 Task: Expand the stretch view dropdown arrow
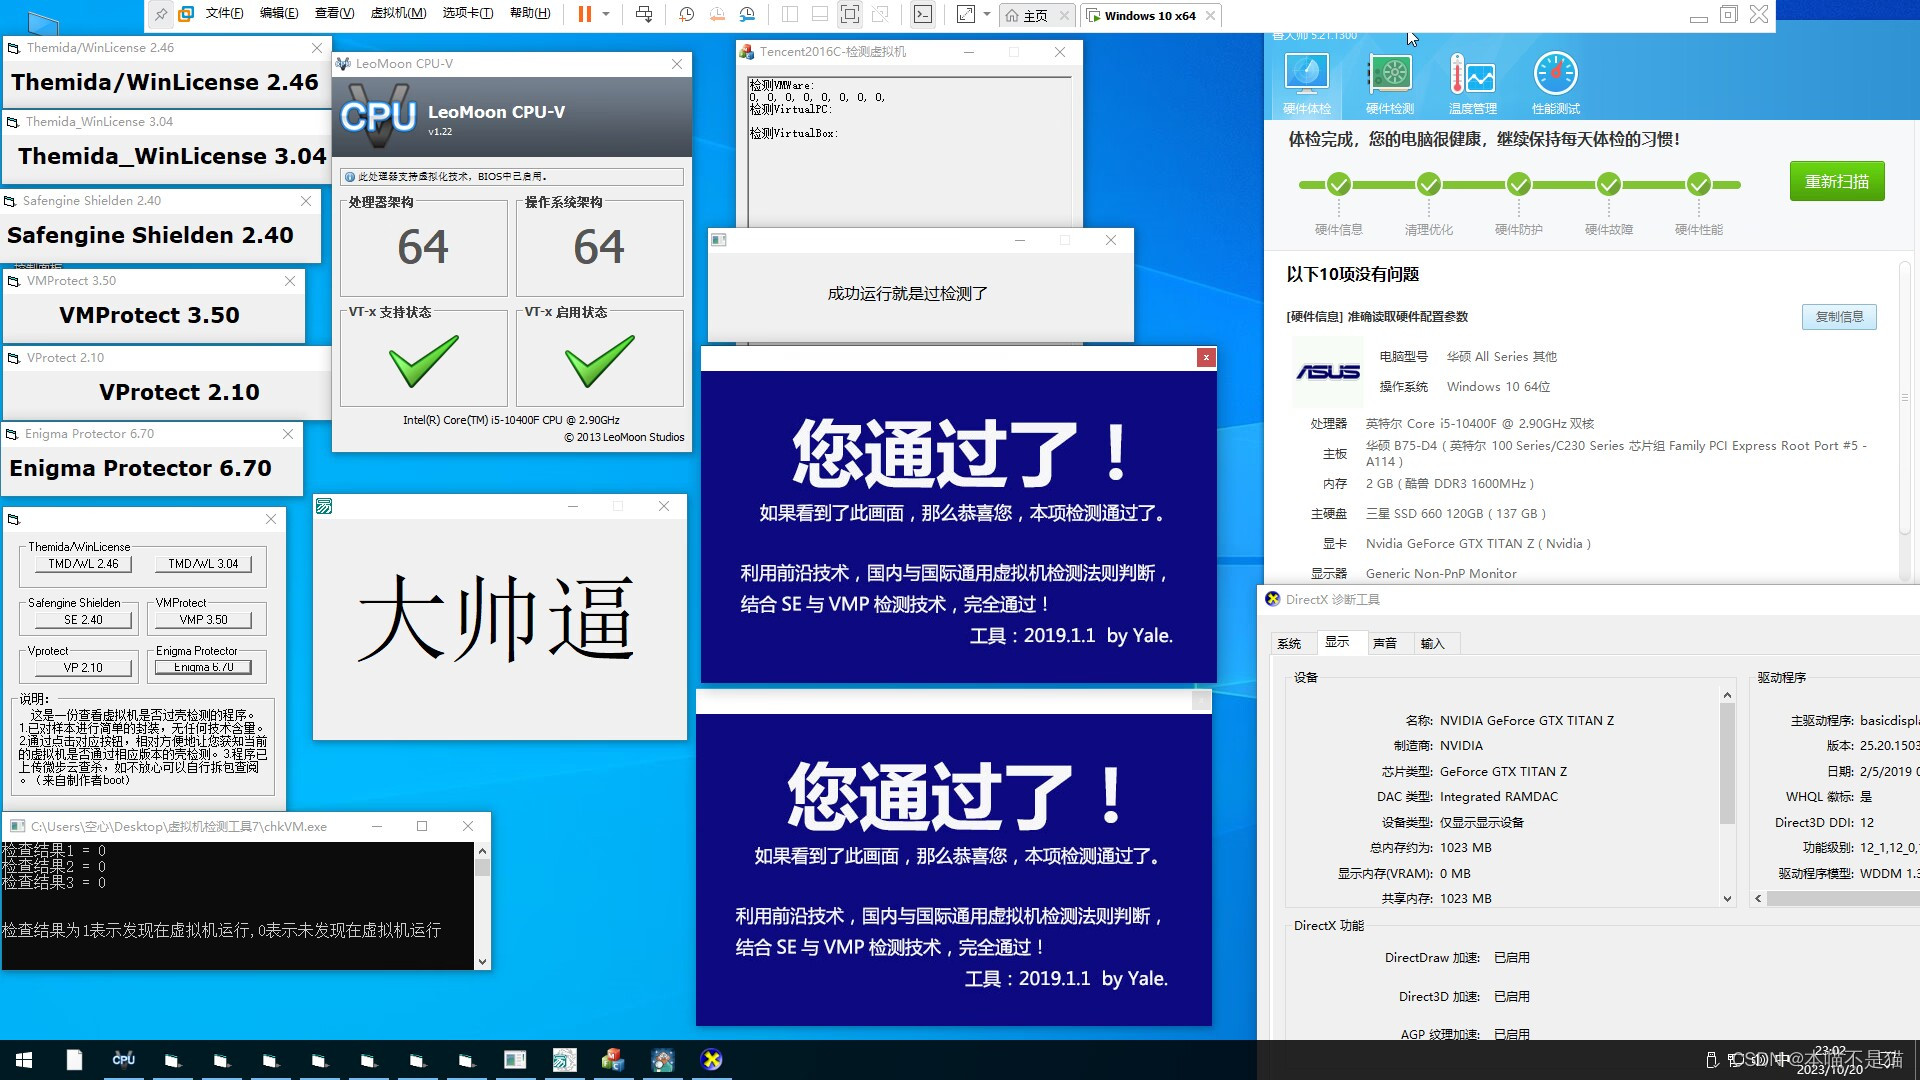tap(987, 14)
